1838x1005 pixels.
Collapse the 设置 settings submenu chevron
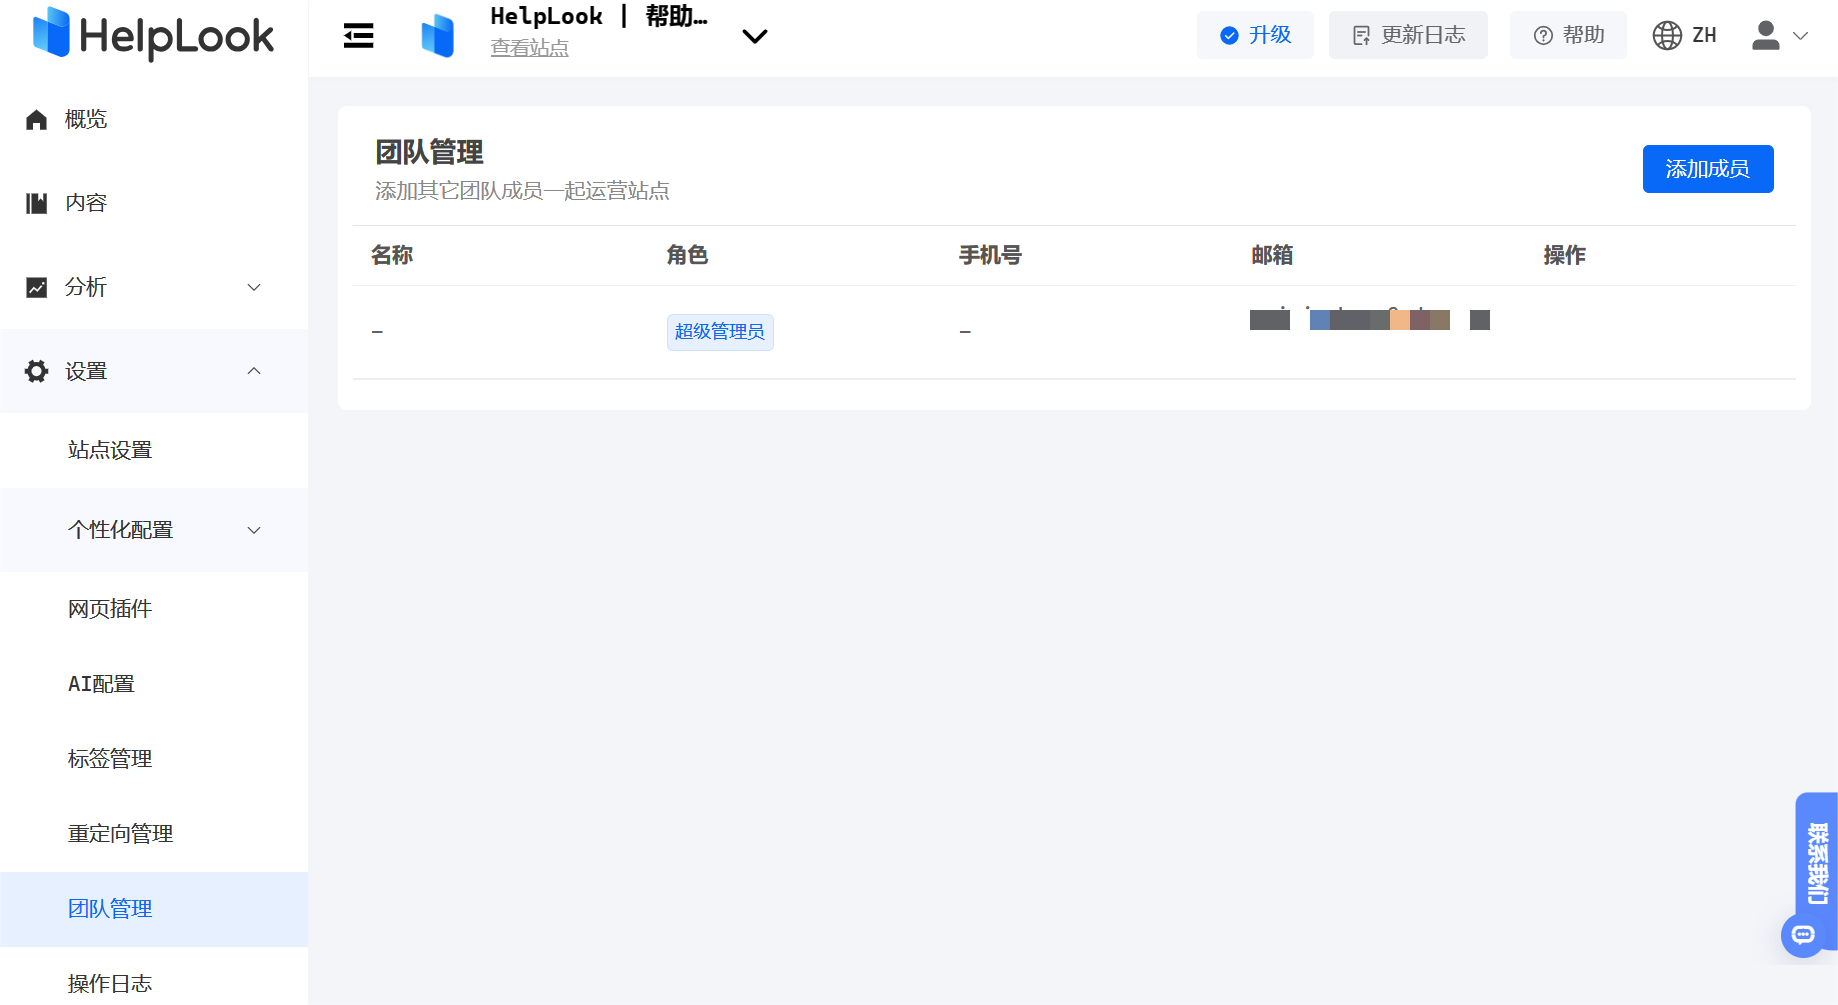[254, 371]
